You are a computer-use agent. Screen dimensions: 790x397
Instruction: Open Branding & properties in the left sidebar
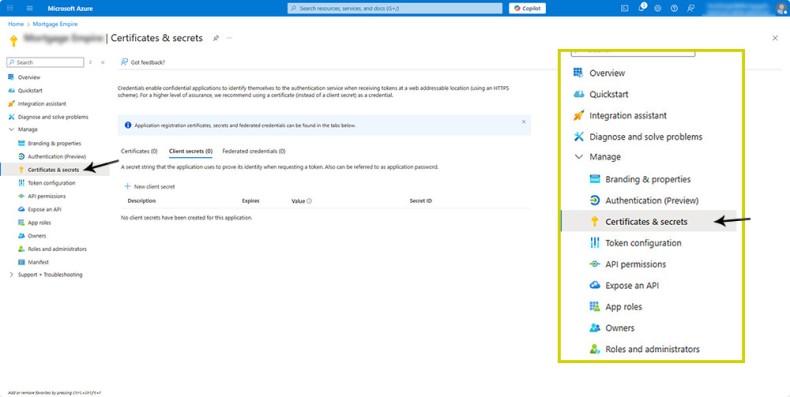pyautogui.click(x=54, y=144)
